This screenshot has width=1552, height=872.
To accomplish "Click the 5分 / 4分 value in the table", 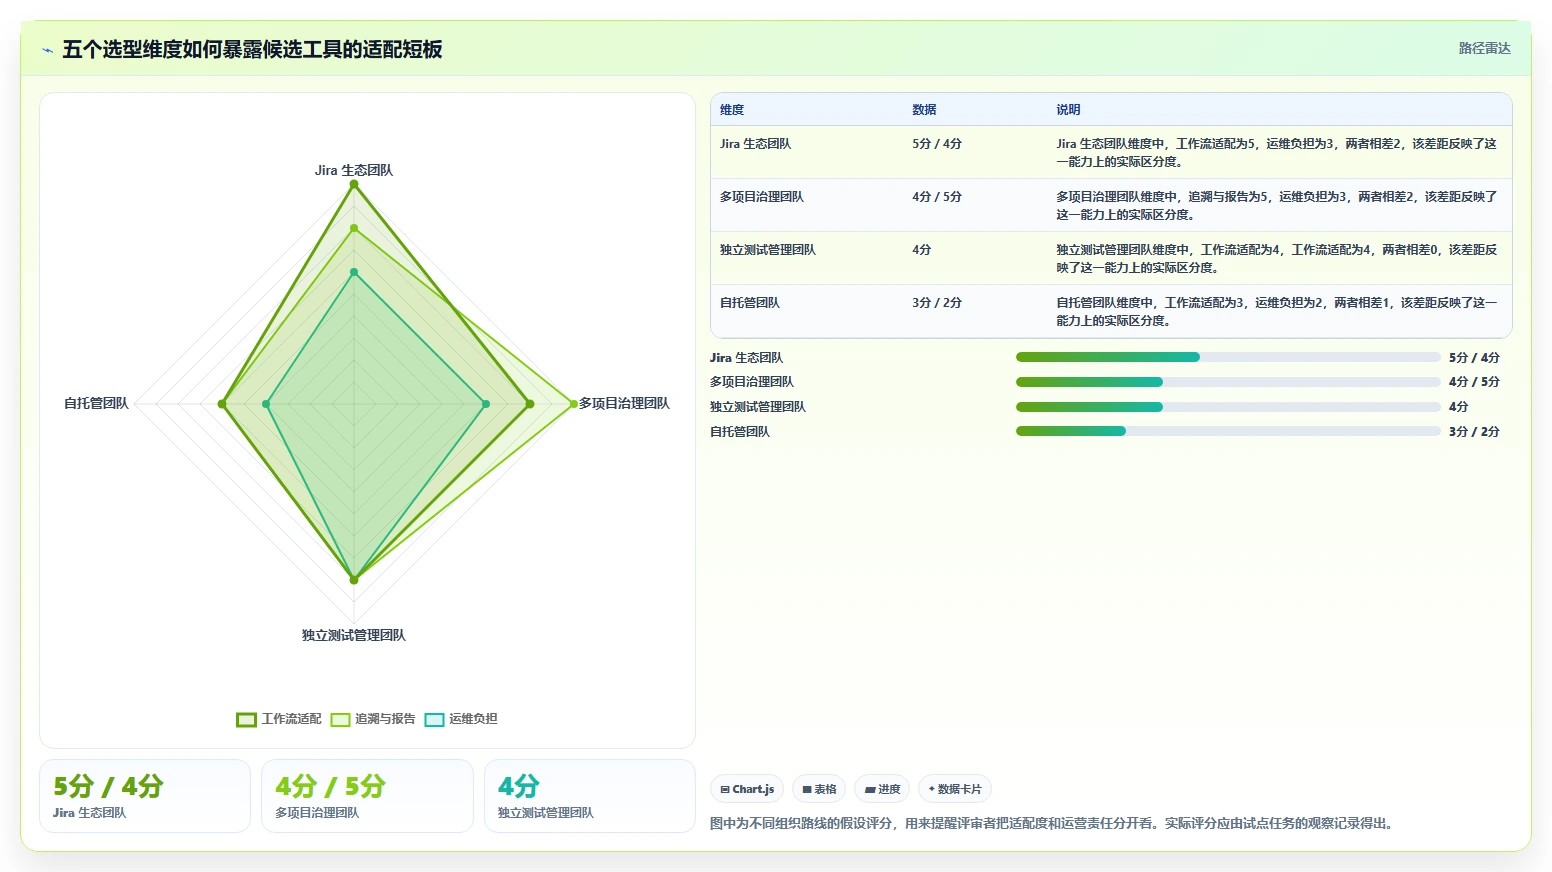I will pyautogui.click(x=937, y=144).
